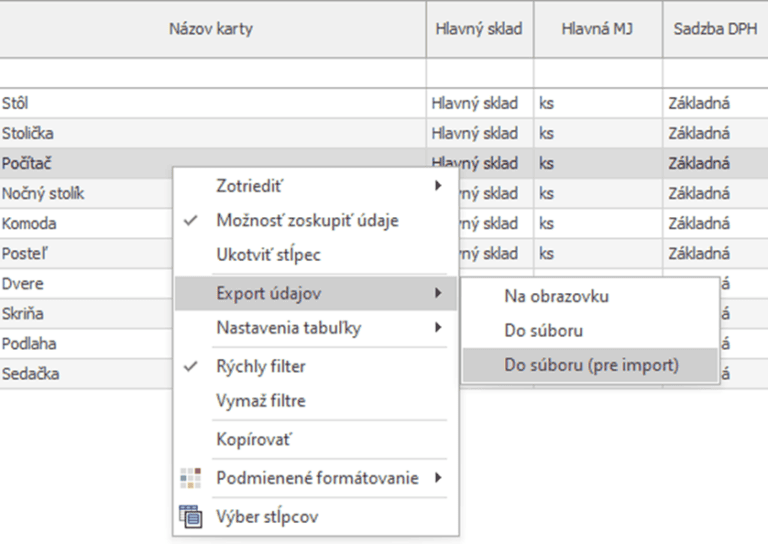Toggle the Možnosť zoskupiť údaje checkmark
Viewport: 768px width, 544px height.
coord(192,220)
